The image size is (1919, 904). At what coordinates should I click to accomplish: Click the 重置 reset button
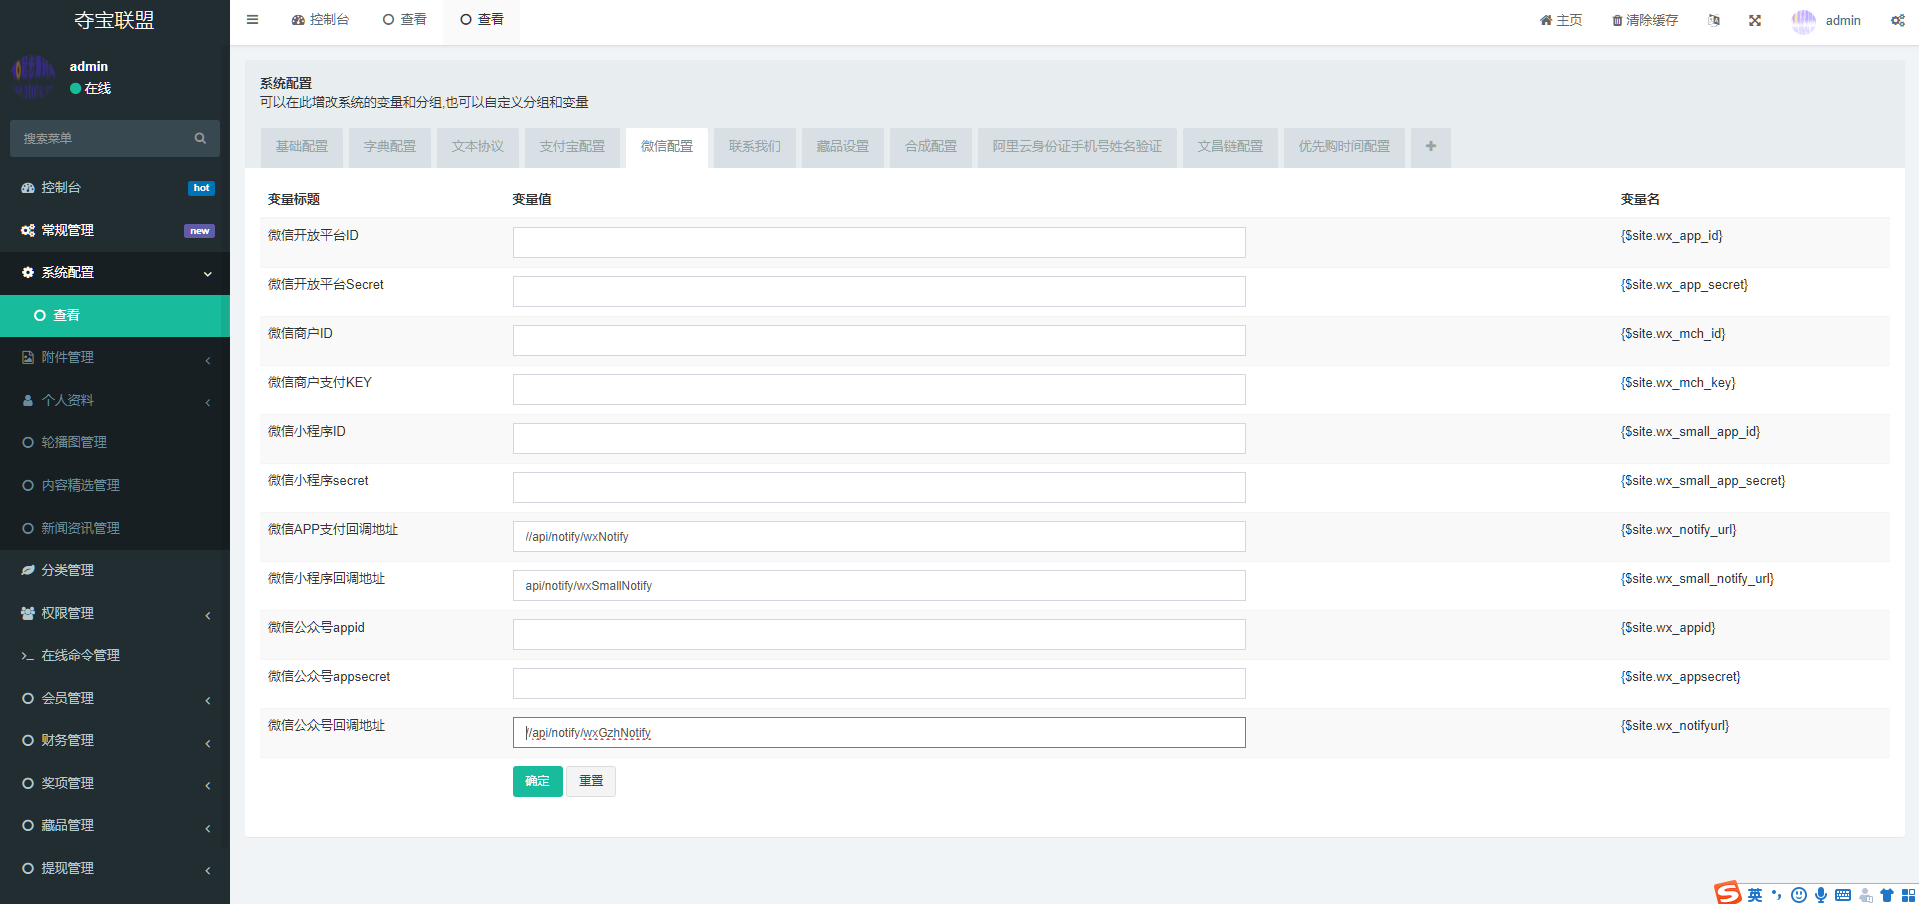pos(591,781)
